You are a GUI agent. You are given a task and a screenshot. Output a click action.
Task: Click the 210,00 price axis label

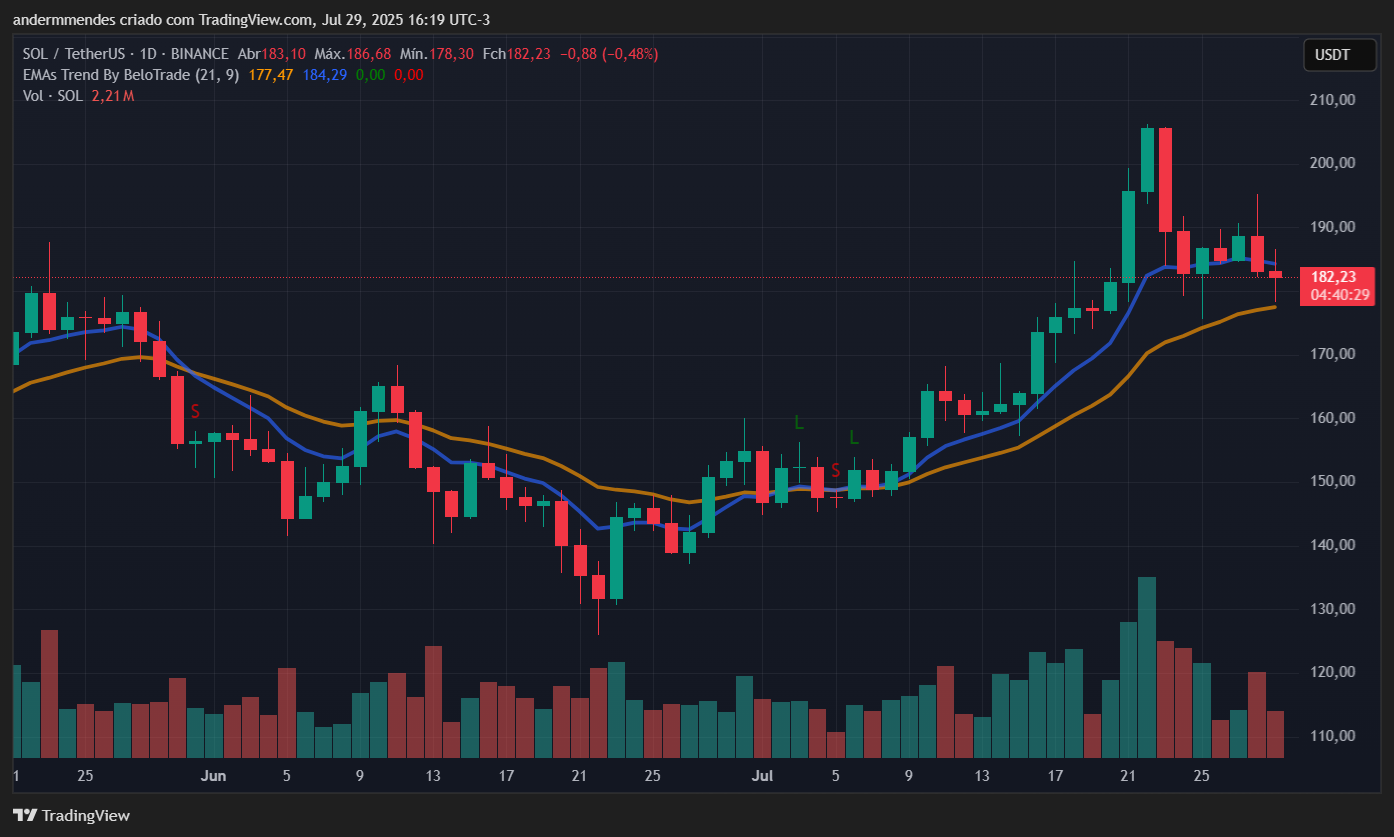point(1332,100)
